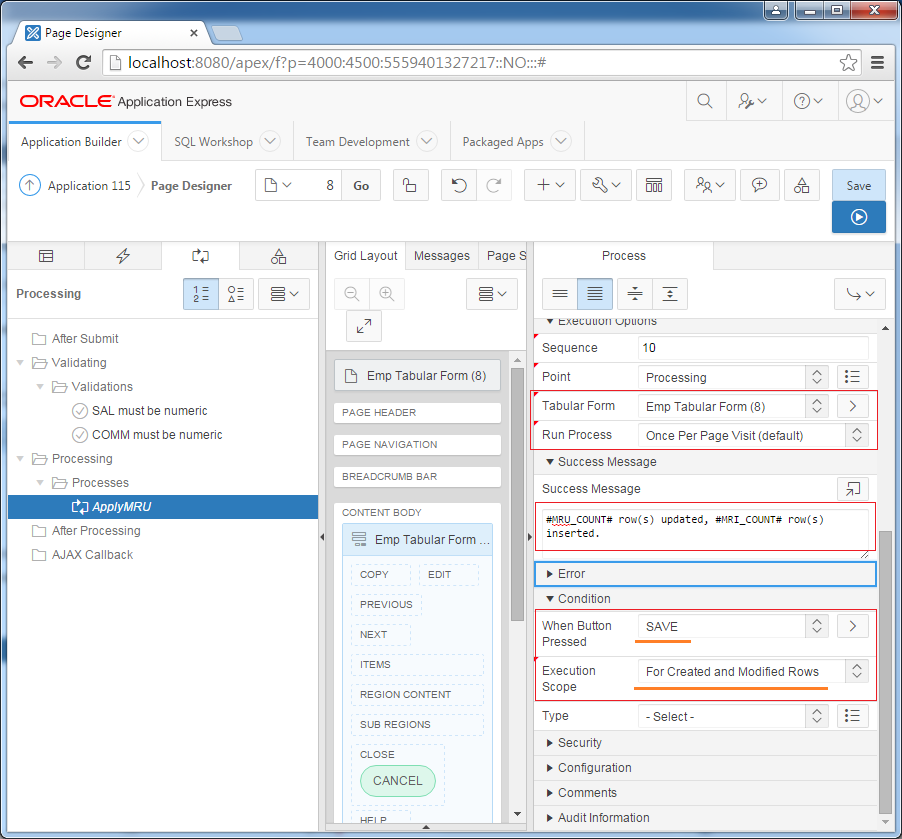Open the Go to Group dropdown

click(x=860, y=294)
